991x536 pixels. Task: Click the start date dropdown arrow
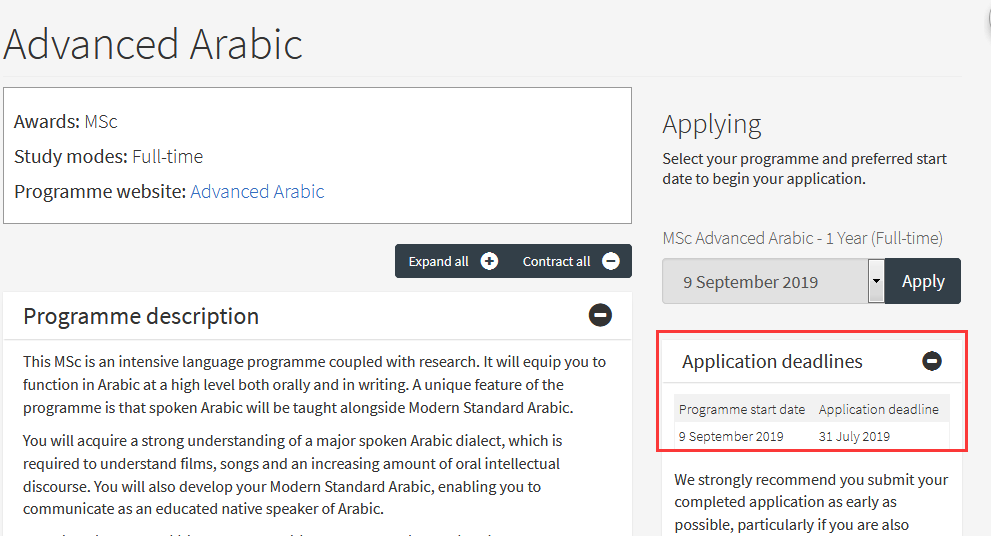click(x=876, y=281)
